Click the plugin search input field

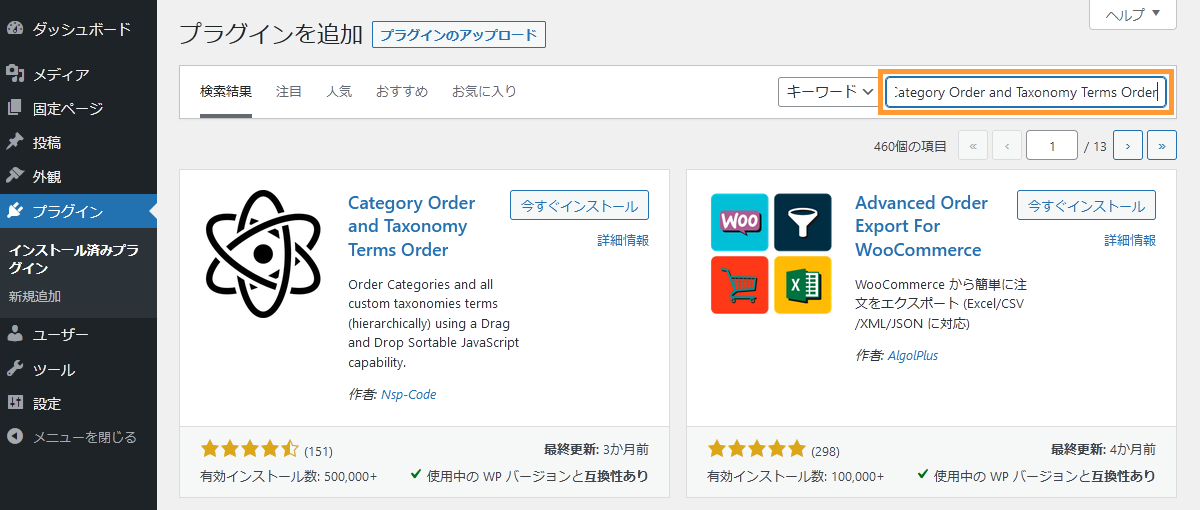point(1026,92)
